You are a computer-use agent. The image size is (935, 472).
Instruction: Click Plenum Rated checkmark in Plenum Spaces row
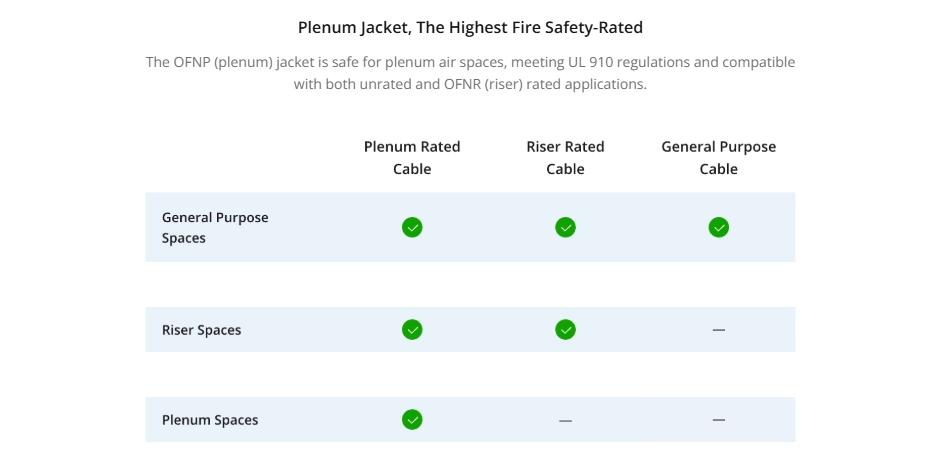coord(412,420)
